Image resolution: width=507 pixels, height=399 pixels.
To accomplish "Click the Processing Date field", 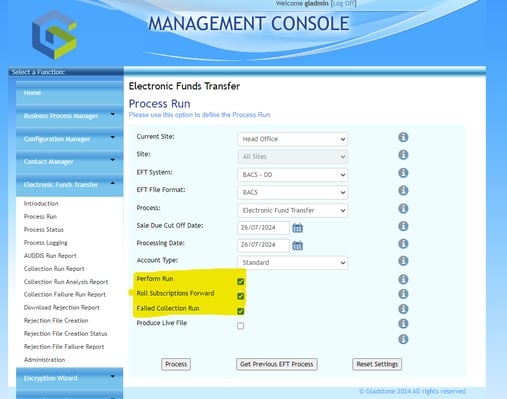I will pyautogui.click(x=263, y=245).
